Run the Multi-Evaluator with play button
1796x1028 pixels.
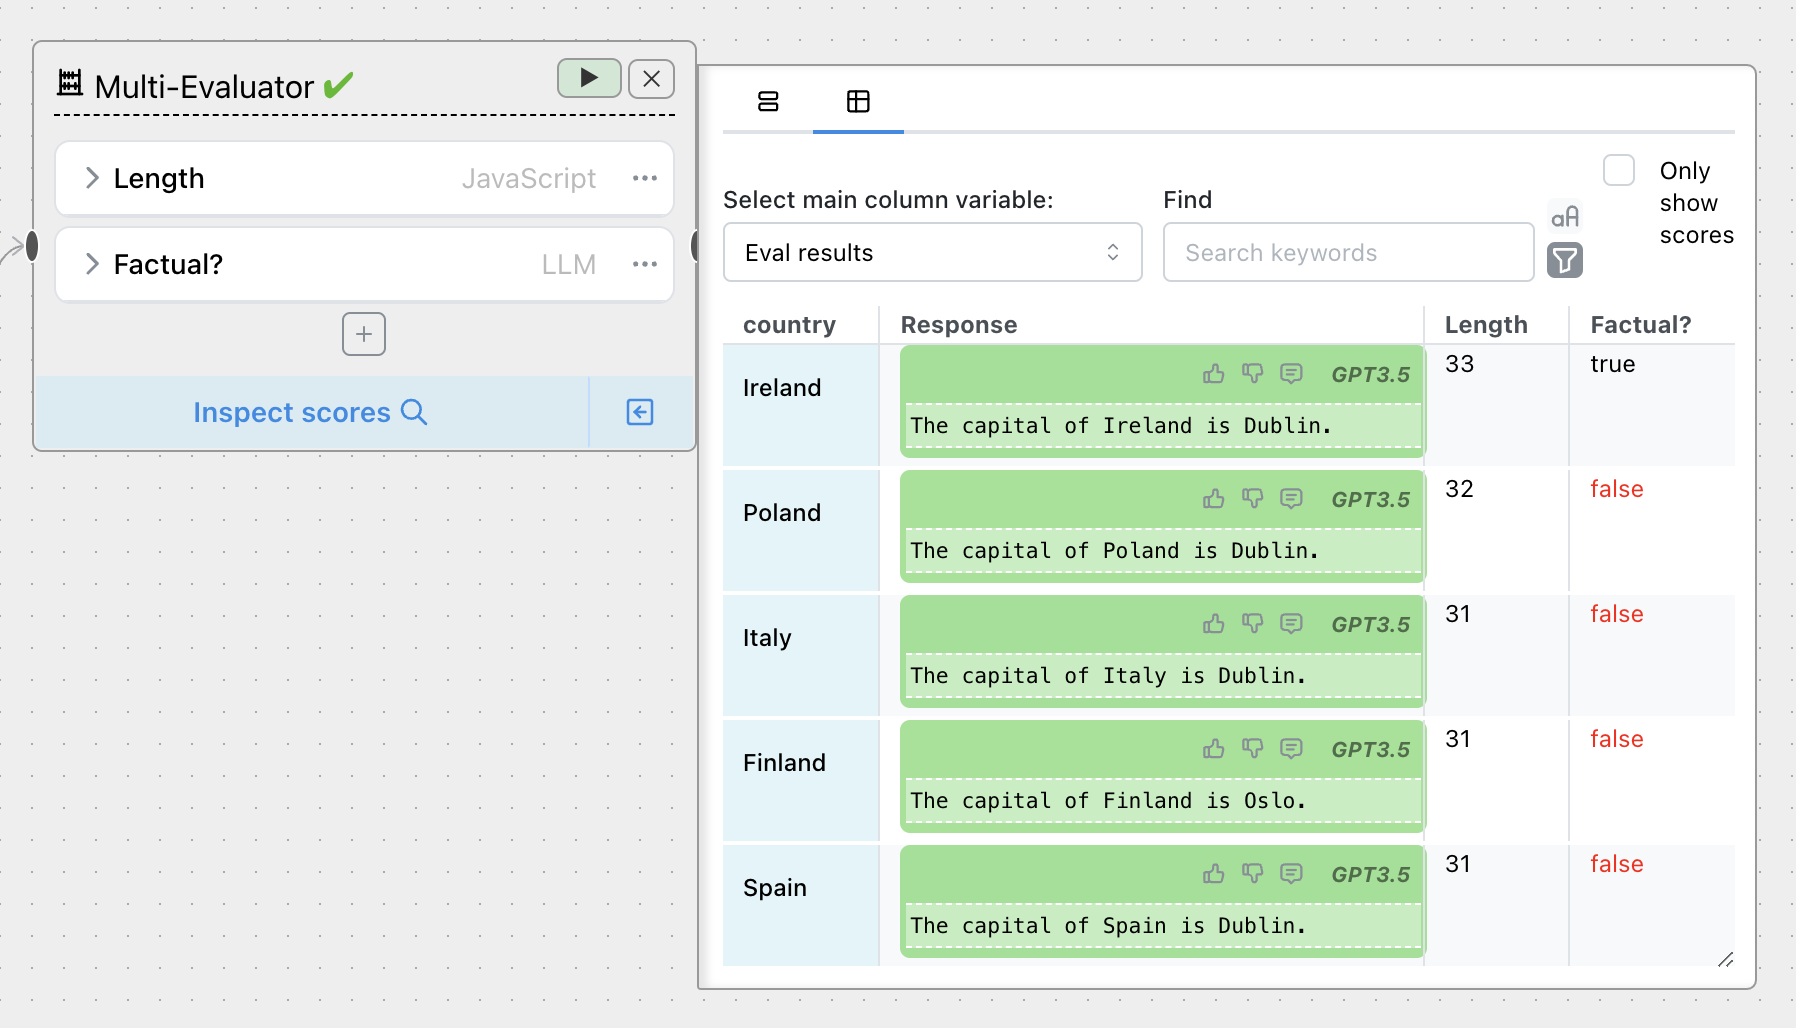(589, 78)
